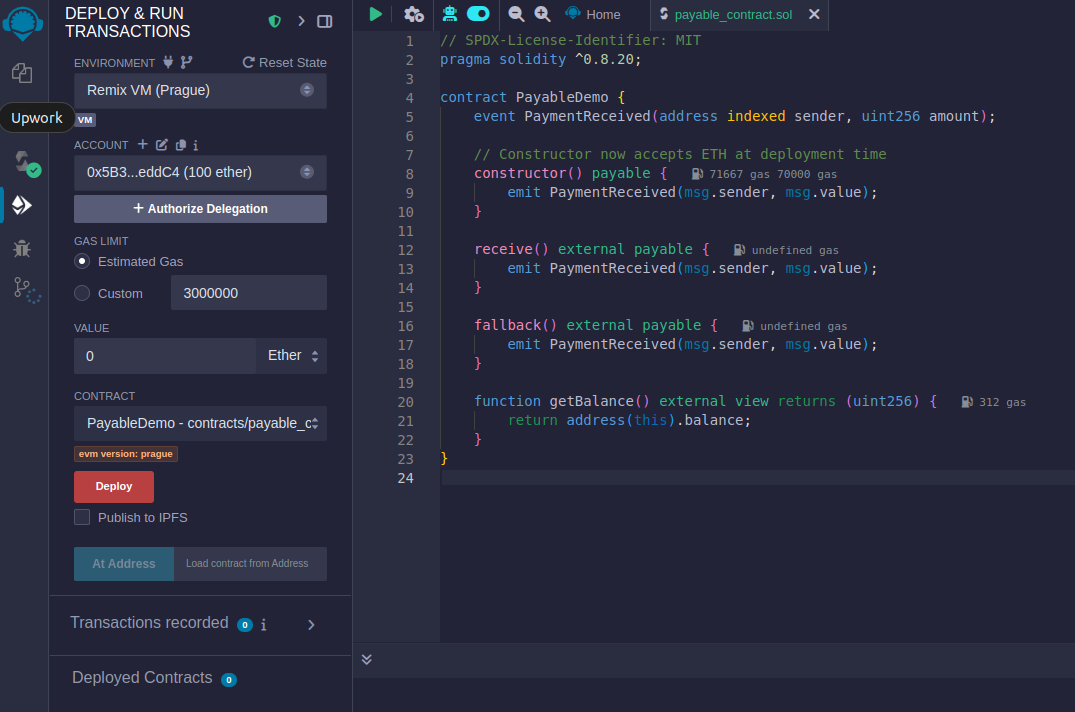The height and width of the screenshot is (712, 1075).
Task: Click the environment plug icon
Action: click(x=168, y=62)
